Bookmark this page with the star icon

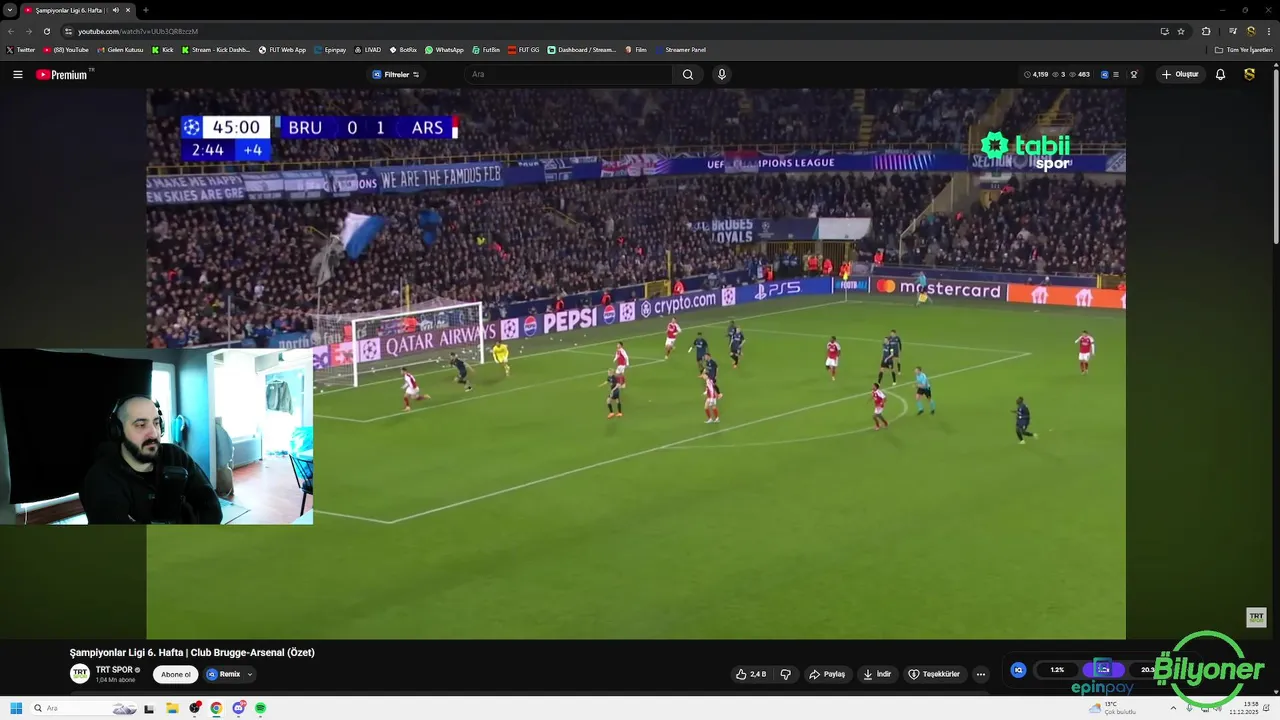1181,31
